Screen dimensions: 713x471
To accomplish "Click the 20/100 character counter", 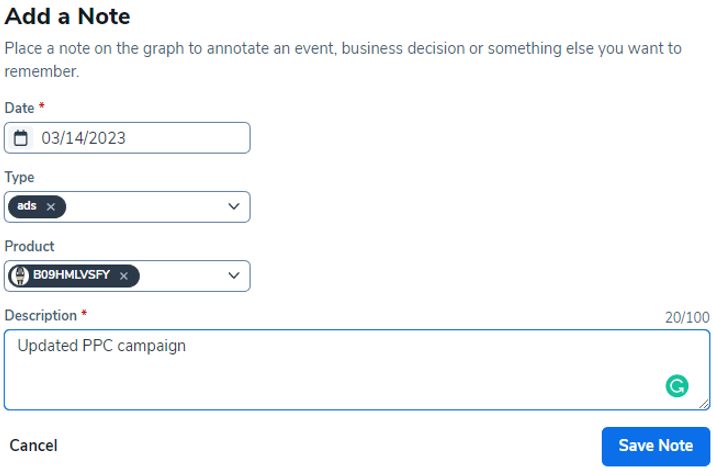I will point(687,317).
